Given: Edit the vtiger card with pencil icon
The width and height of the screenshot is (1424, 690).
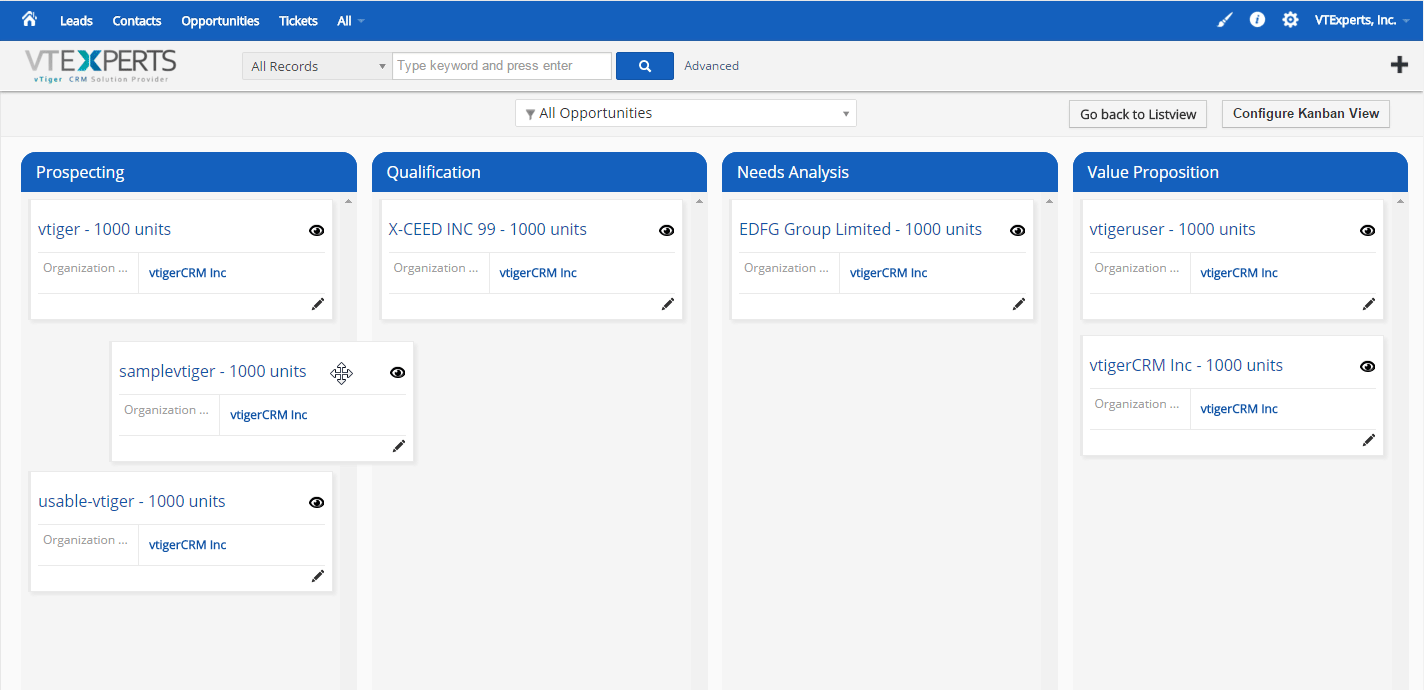Looking at the screenshot, I should click(x=318, y=304).
